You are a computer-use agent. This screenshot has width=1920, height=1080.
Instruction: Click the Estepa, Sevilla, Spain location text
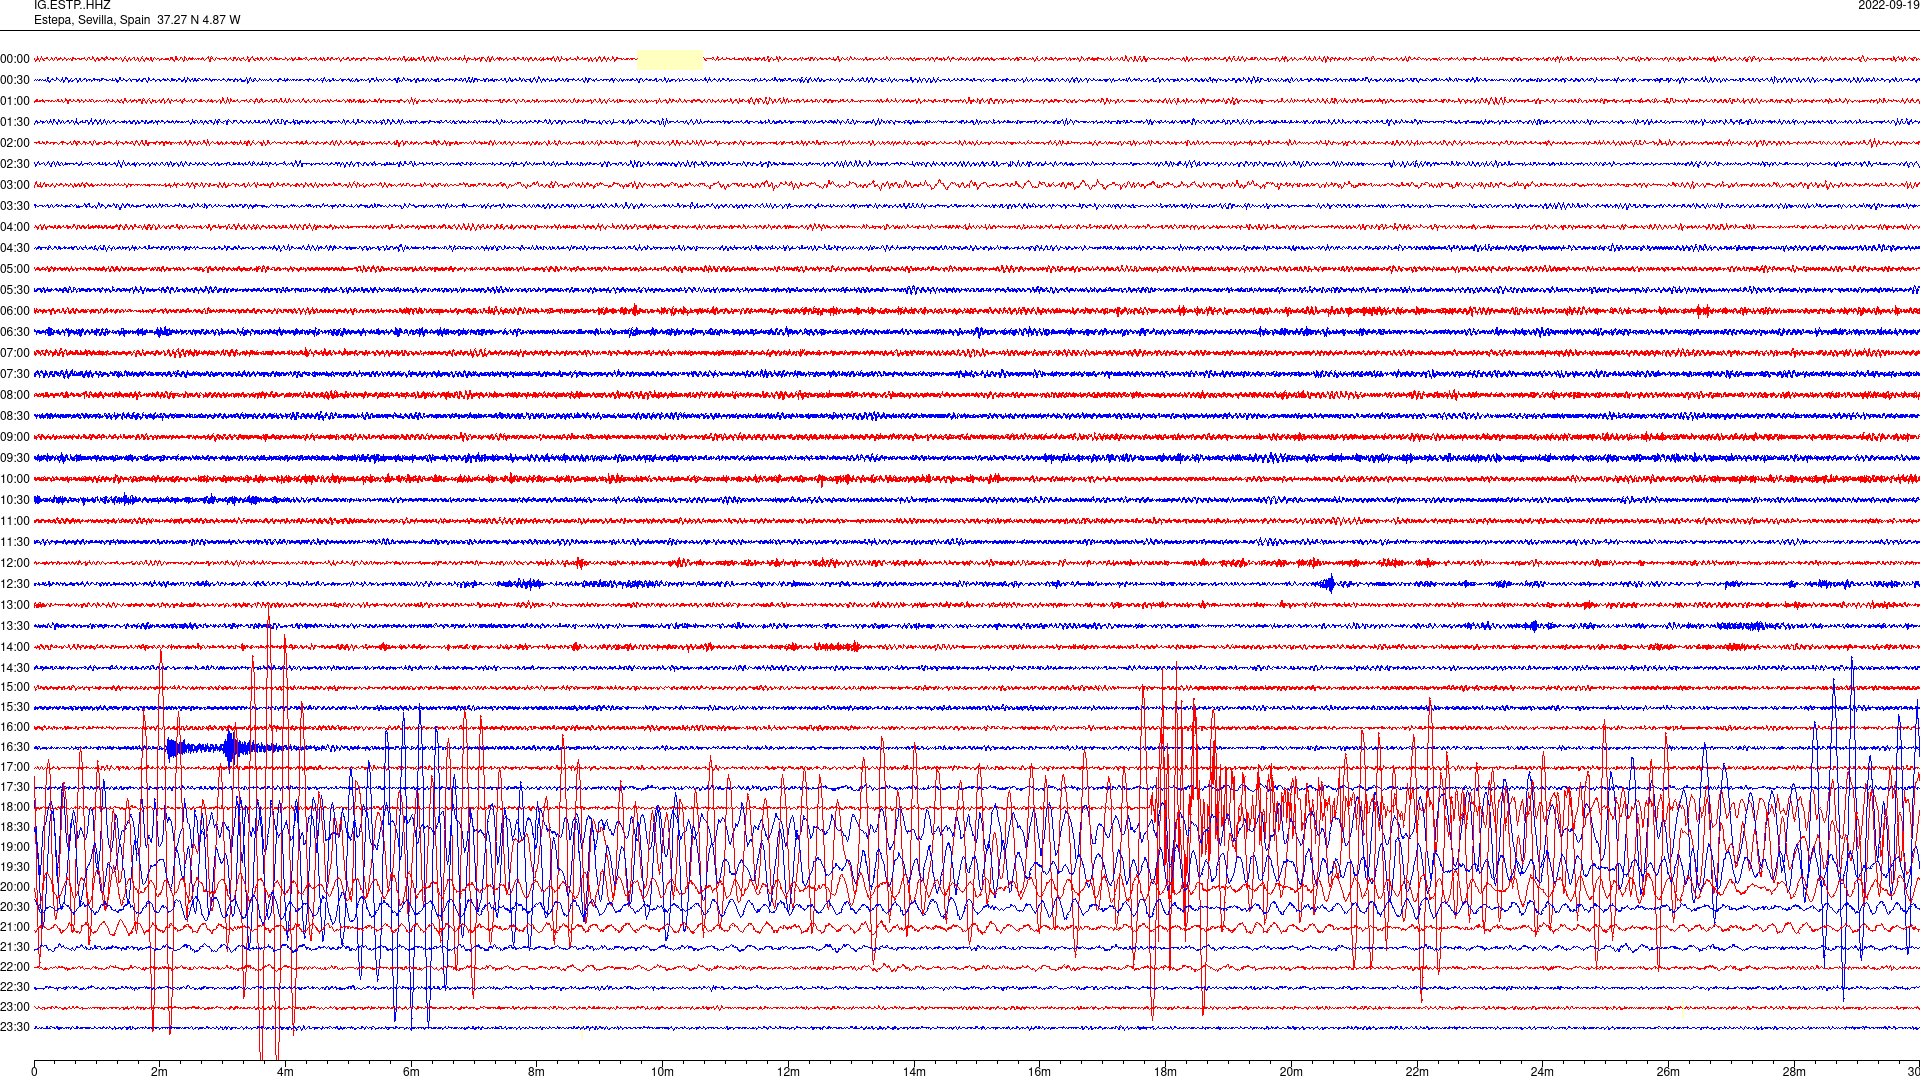tap(92, 20)
